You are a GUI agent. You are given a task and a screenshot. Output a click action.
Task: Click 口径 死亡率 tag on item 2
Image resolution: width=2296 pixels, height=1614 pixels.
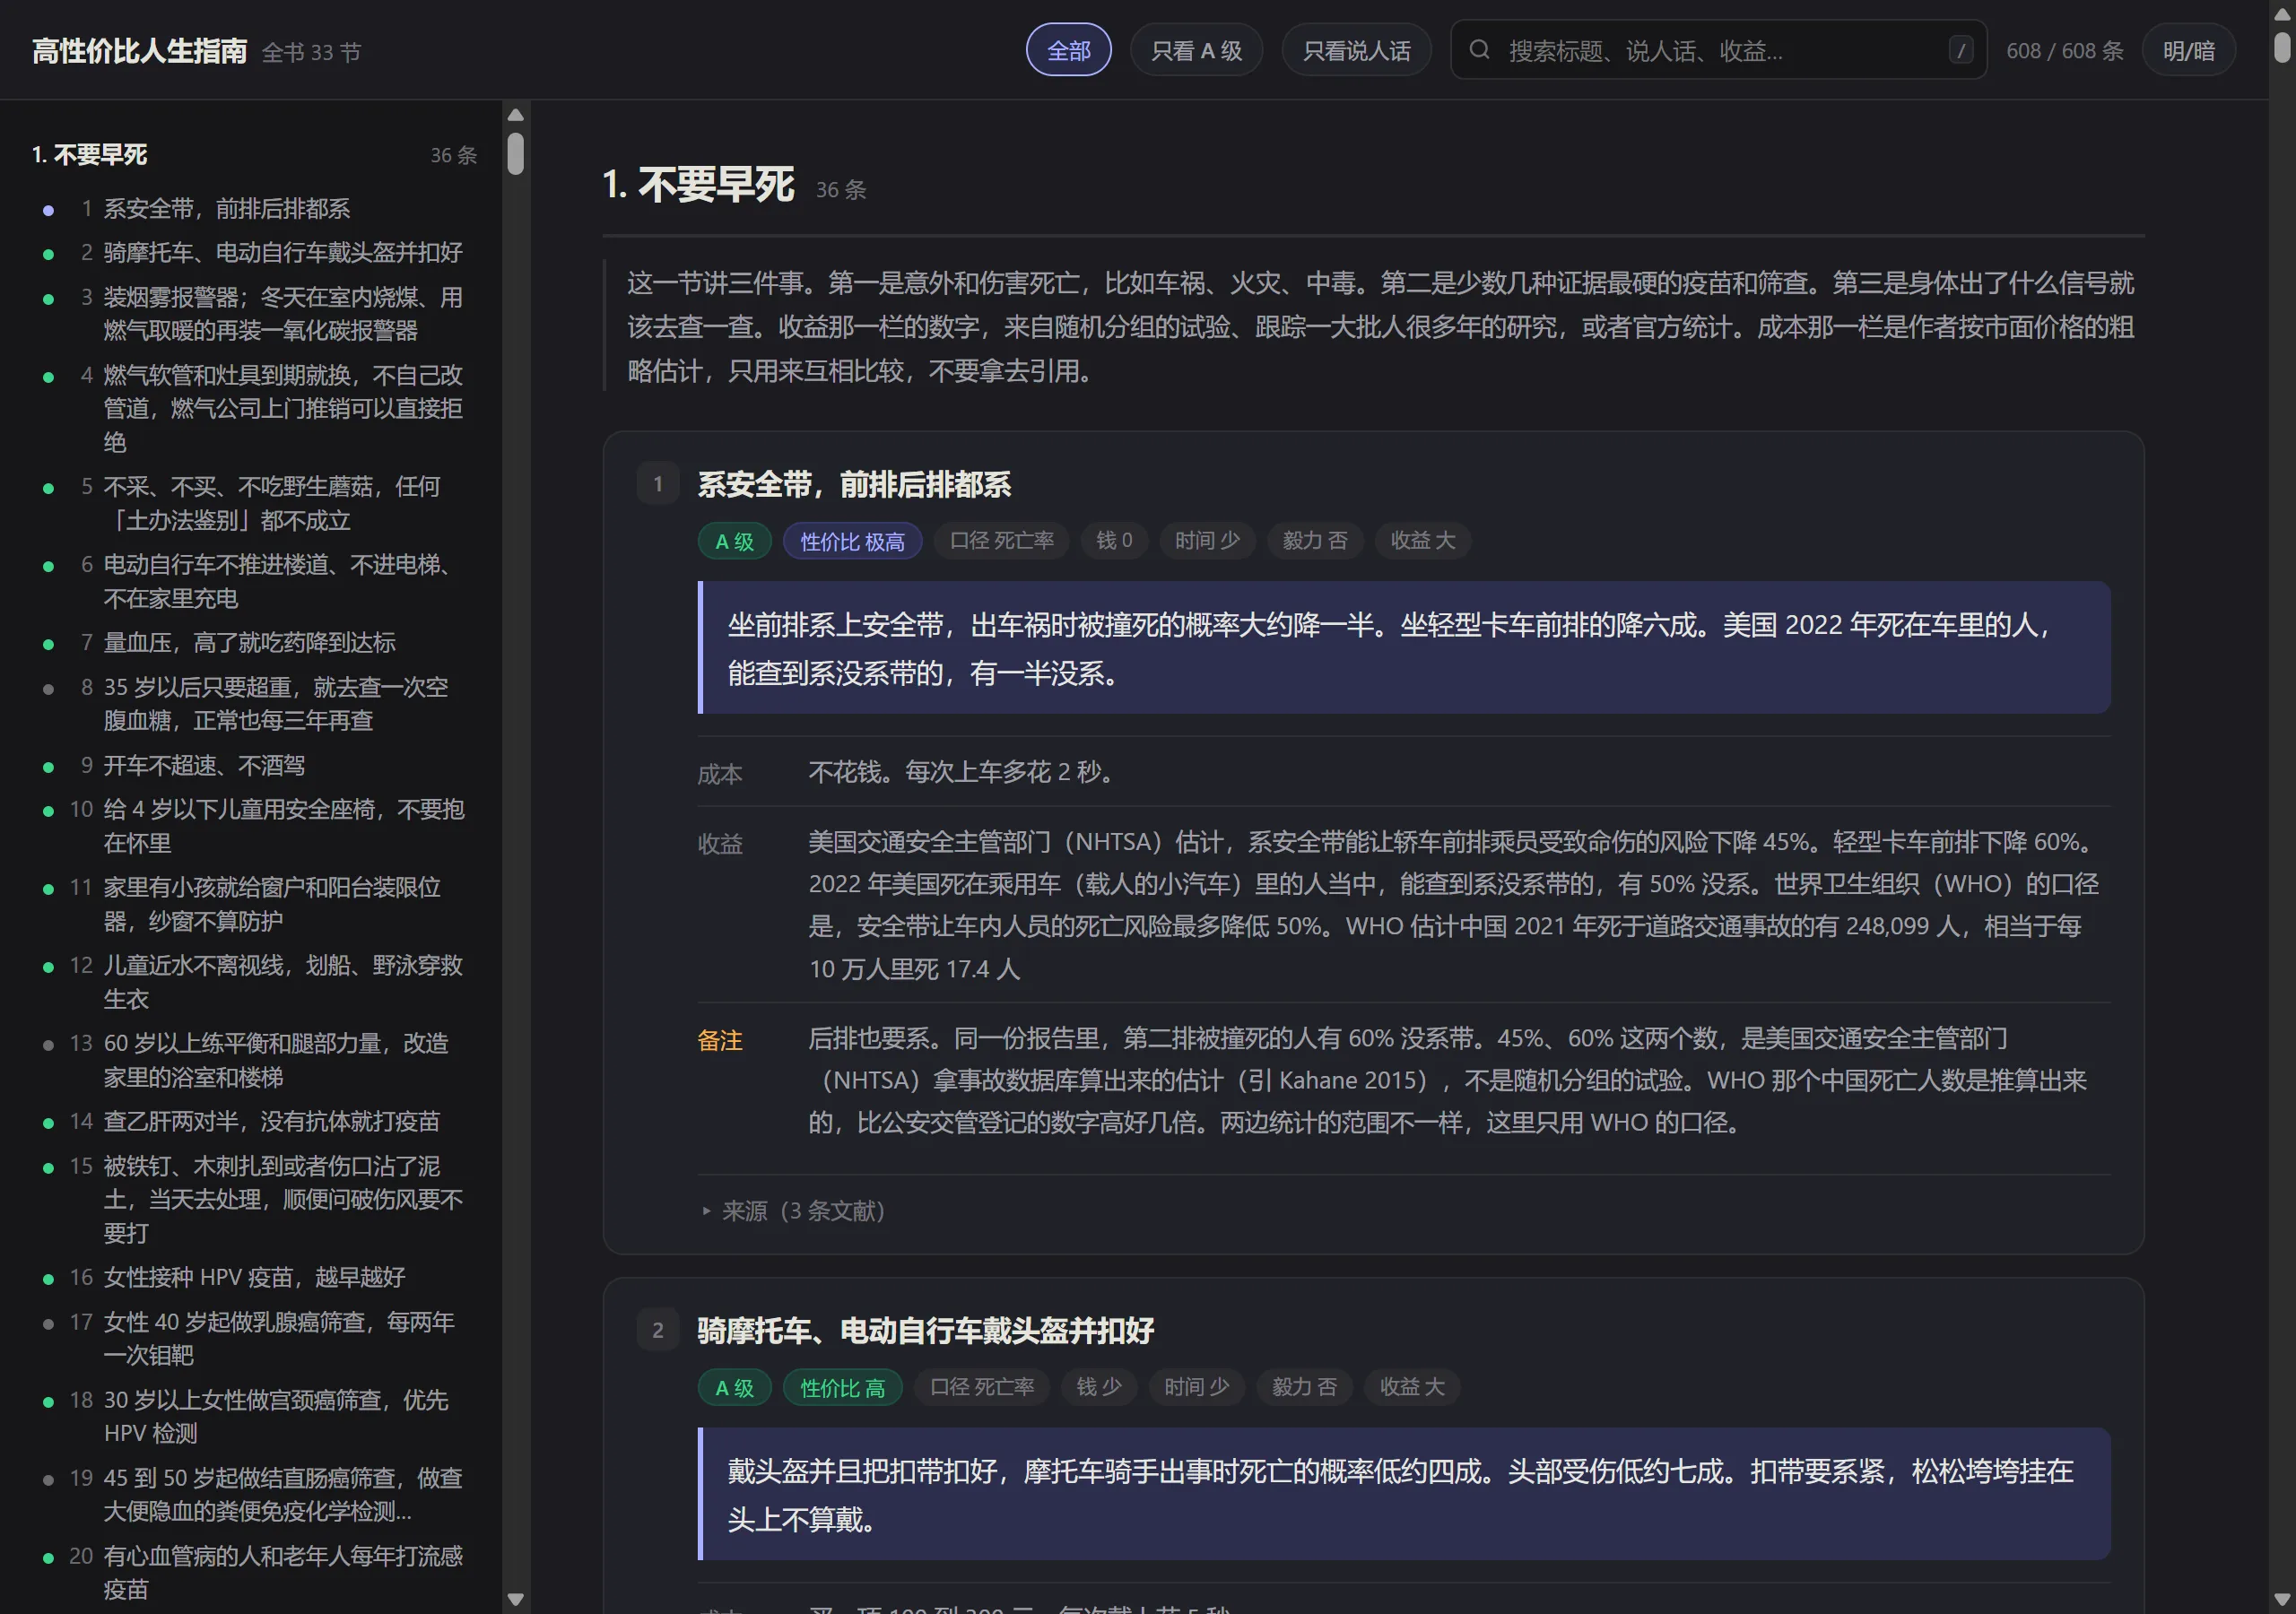[x=981, y=1387]
